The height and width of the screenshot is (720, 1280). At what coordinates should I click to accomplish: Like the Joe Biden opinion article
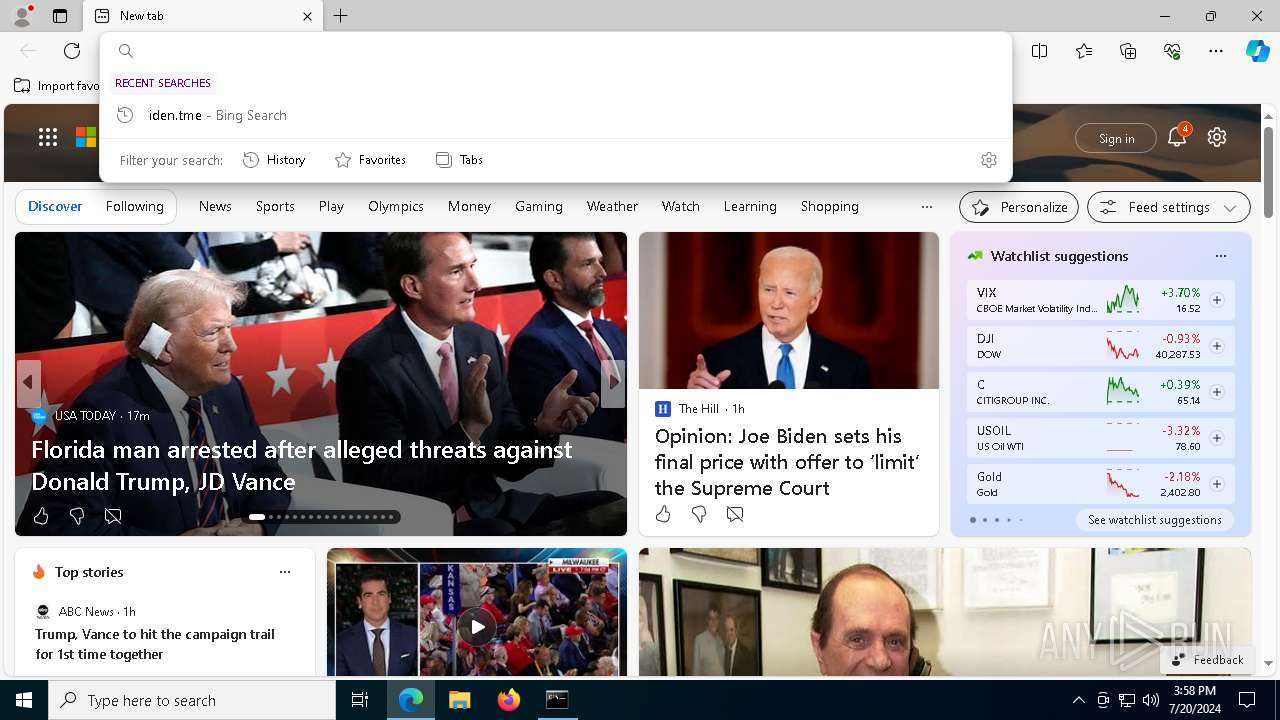(663, 514)
